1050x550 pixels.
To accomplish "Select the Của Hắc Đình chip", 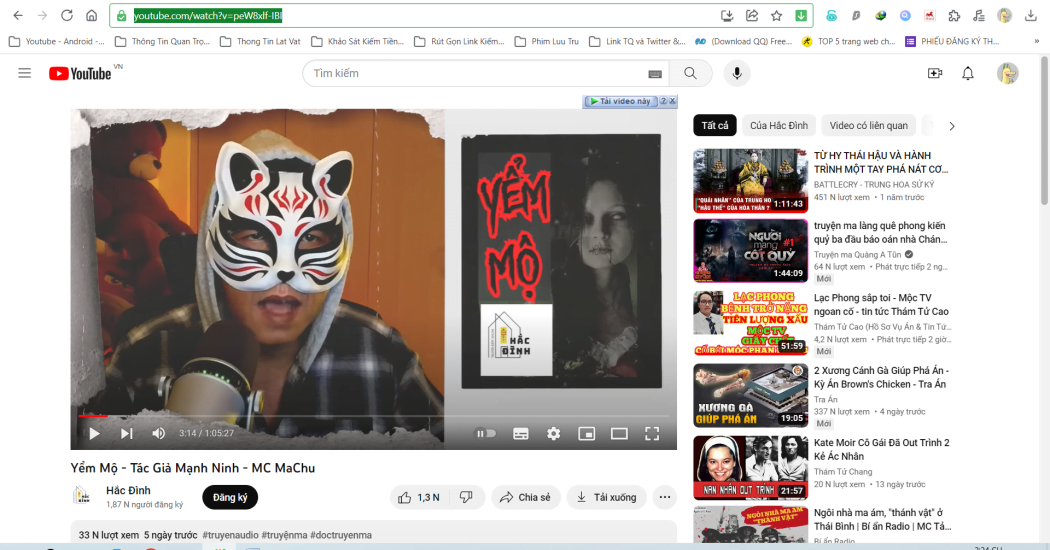I will [x=779, y=125].
